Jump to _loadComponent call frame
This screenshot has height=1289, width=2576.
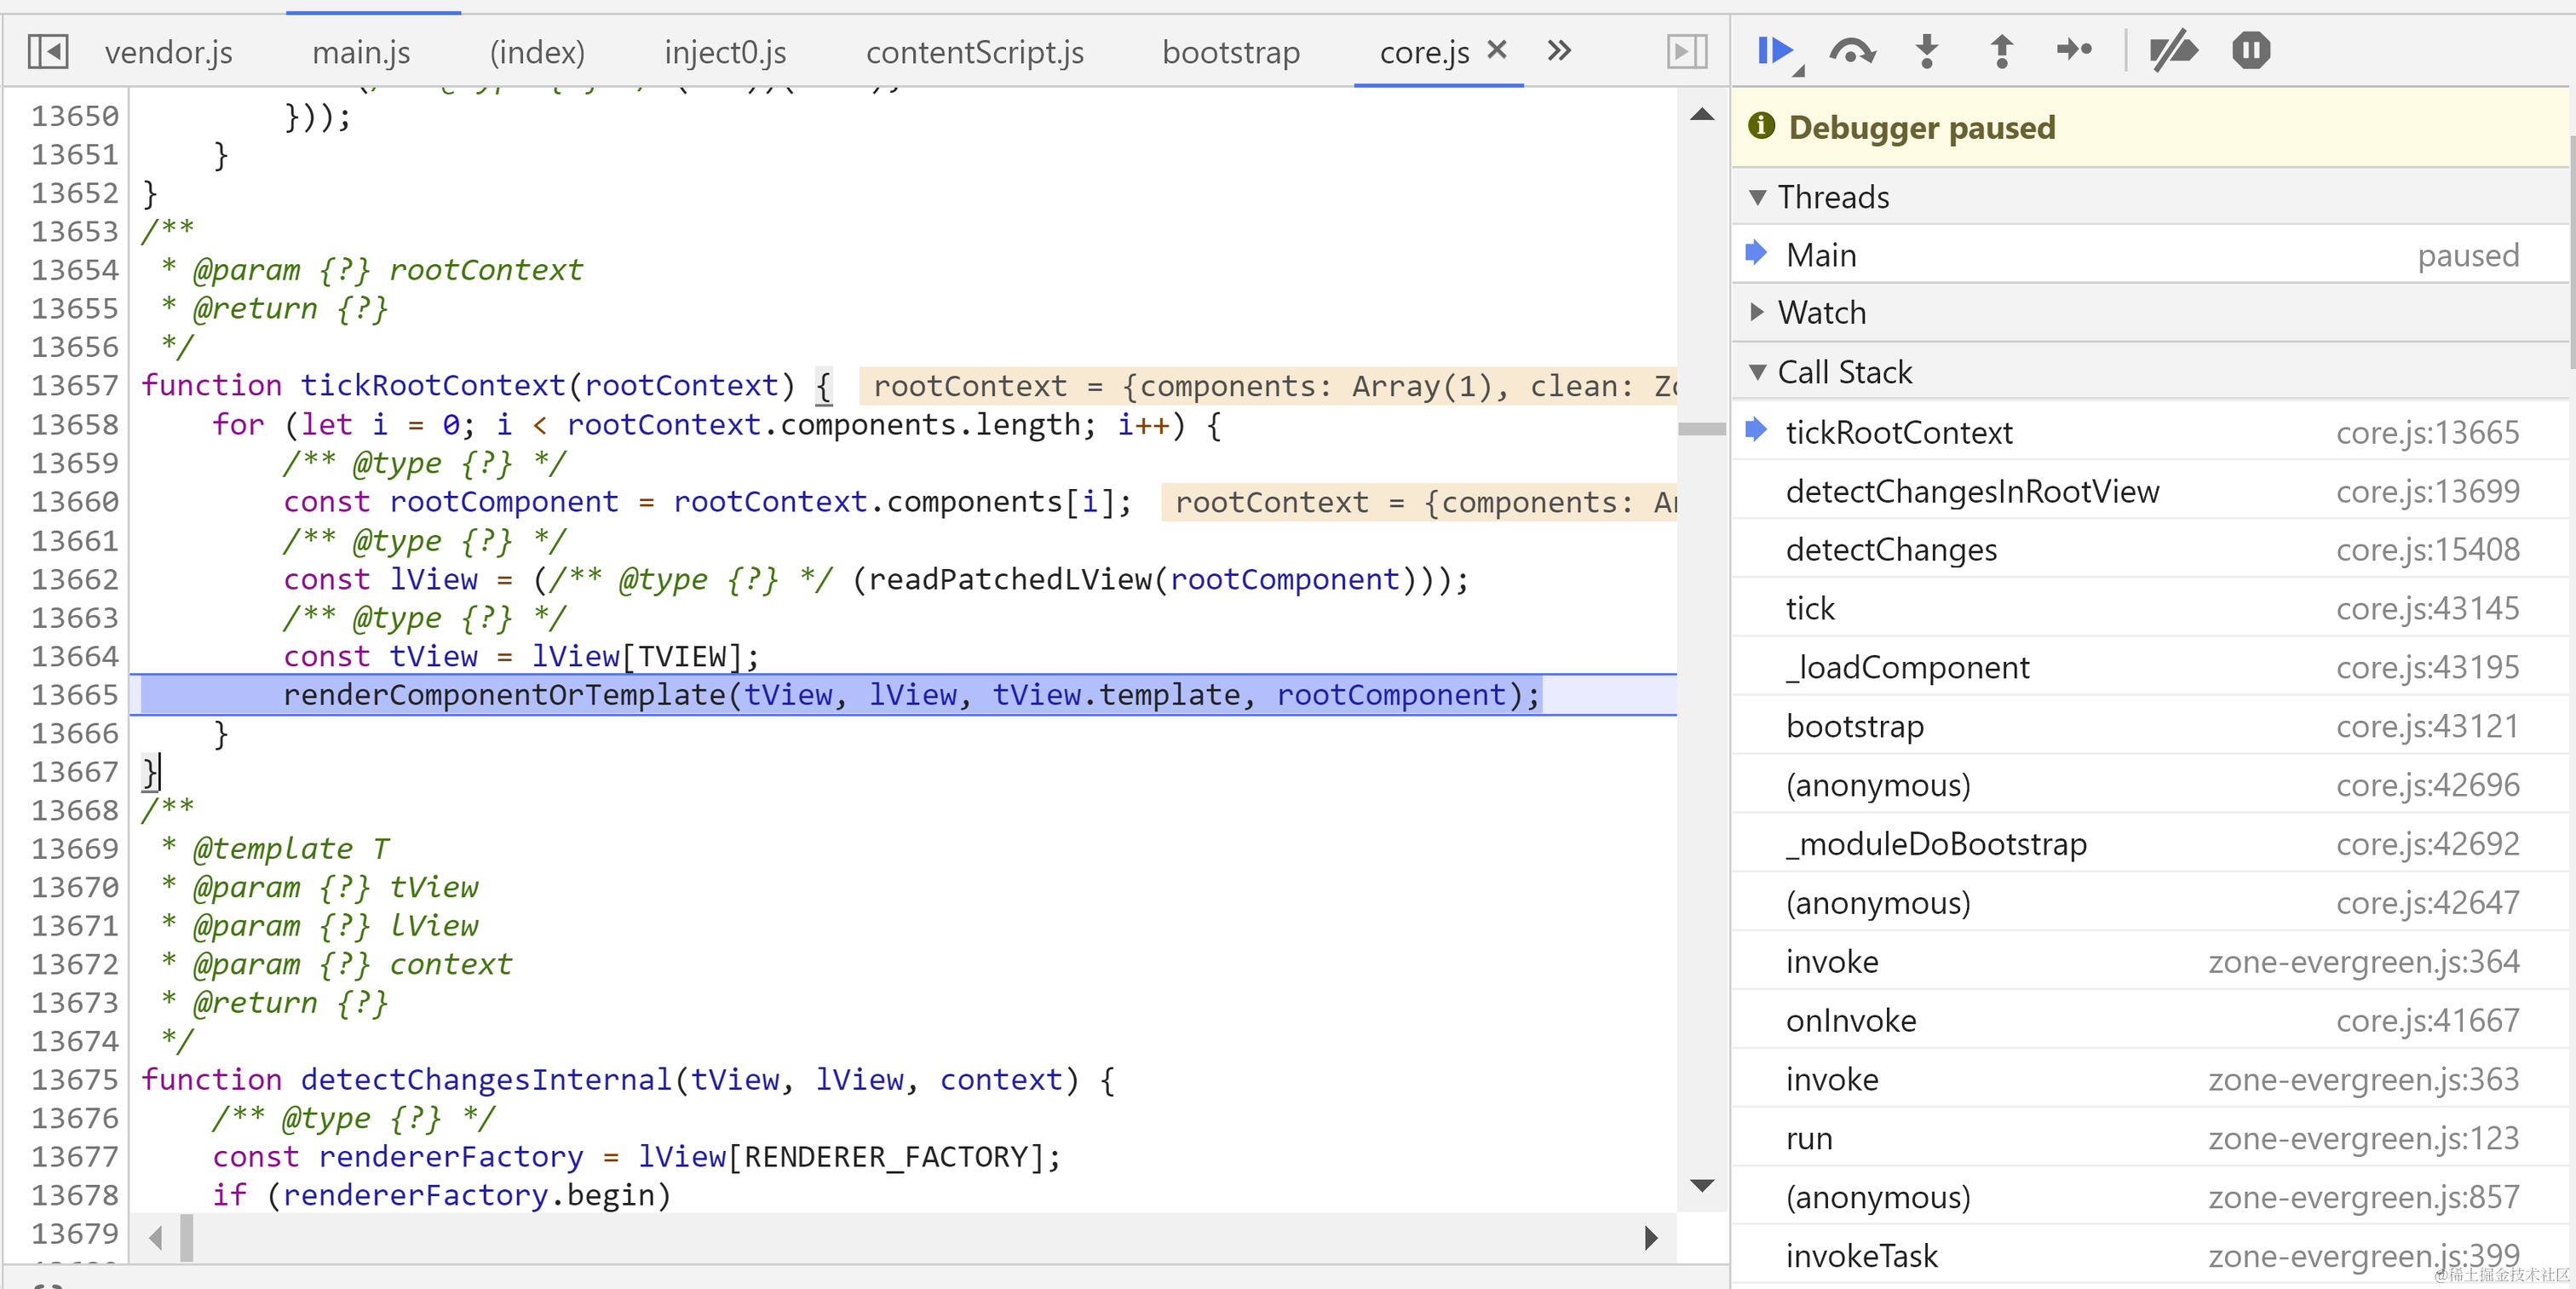pyautogui.click(x=1907, y=667)
